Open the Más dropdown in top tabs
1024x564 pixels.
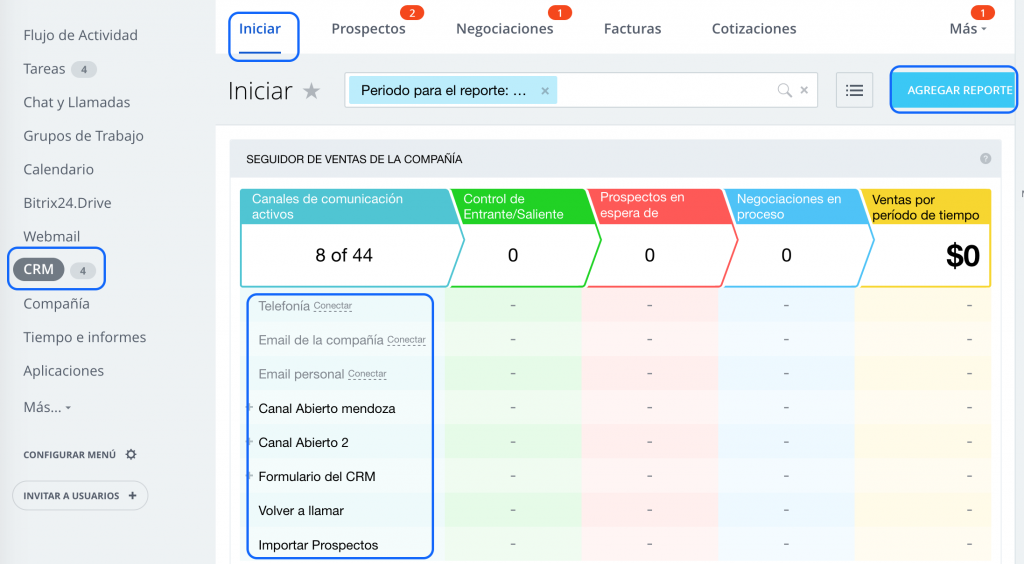point(967,29)
